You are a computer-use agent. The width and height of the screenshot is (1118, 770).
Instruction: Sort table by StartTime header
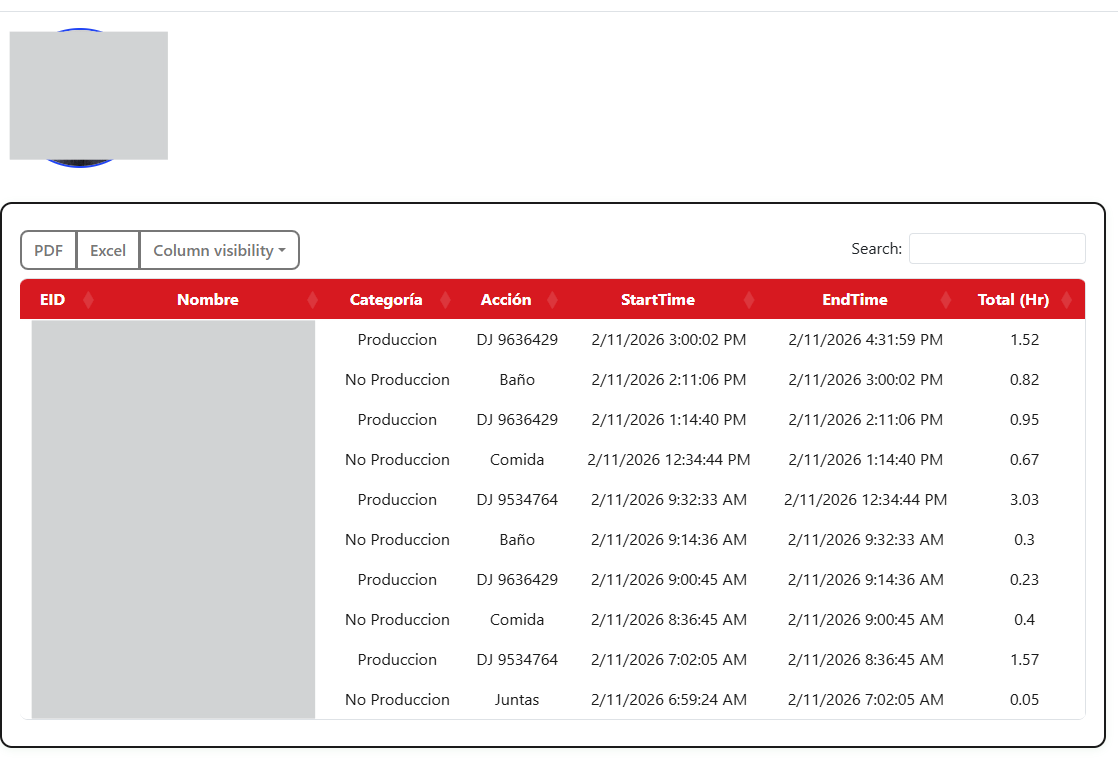[x=657, y=300]
